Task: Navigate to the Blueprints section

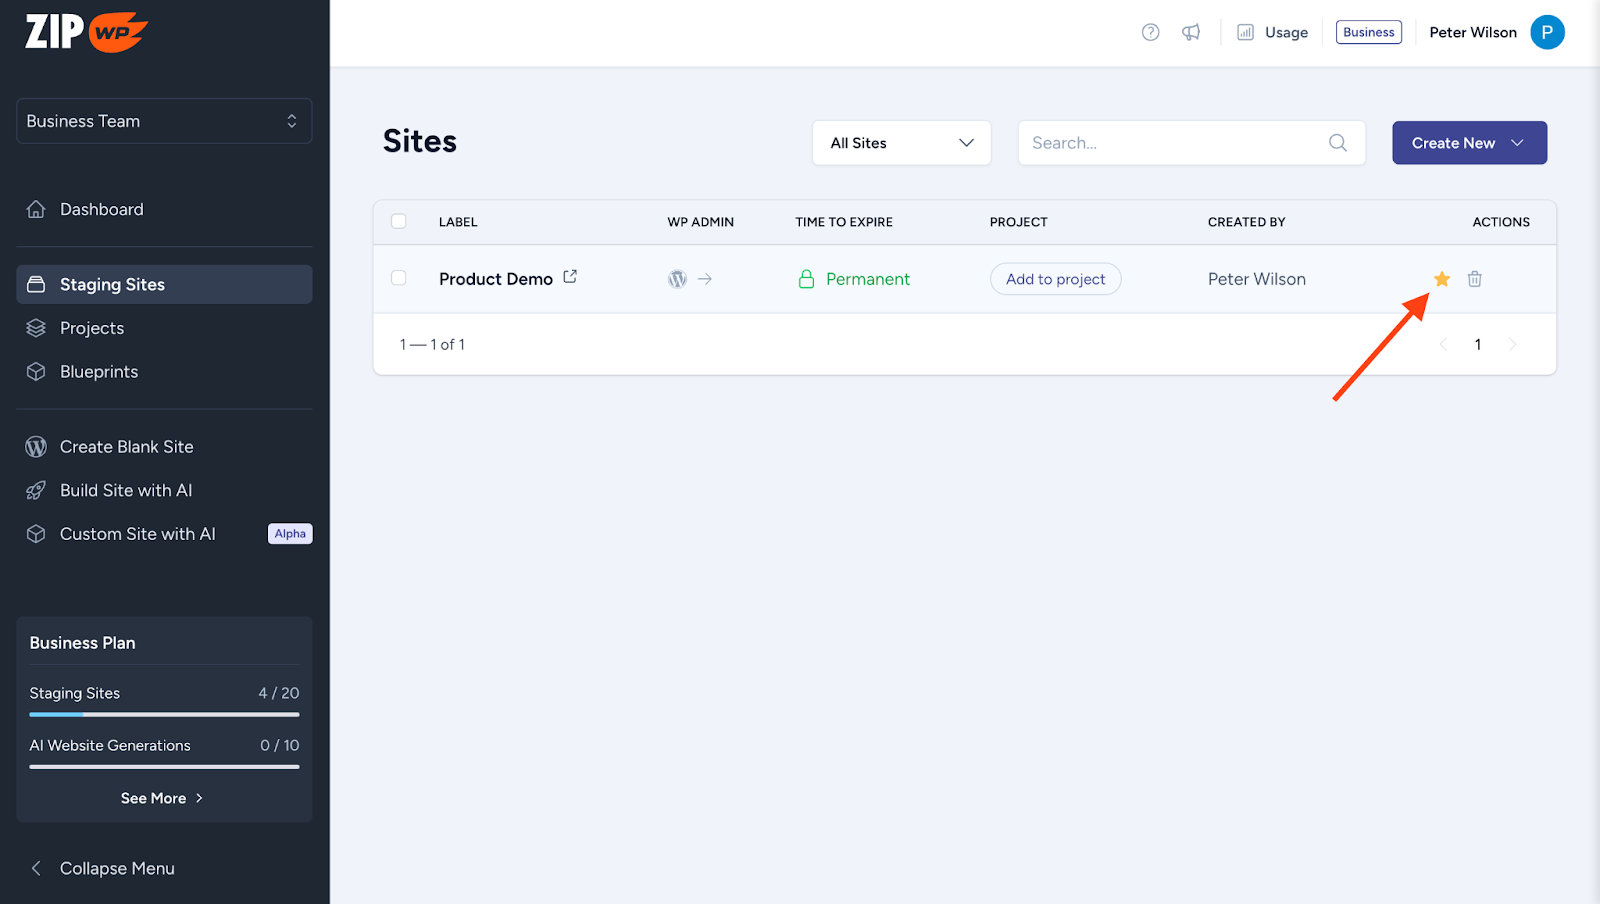Action: point(98,371)
